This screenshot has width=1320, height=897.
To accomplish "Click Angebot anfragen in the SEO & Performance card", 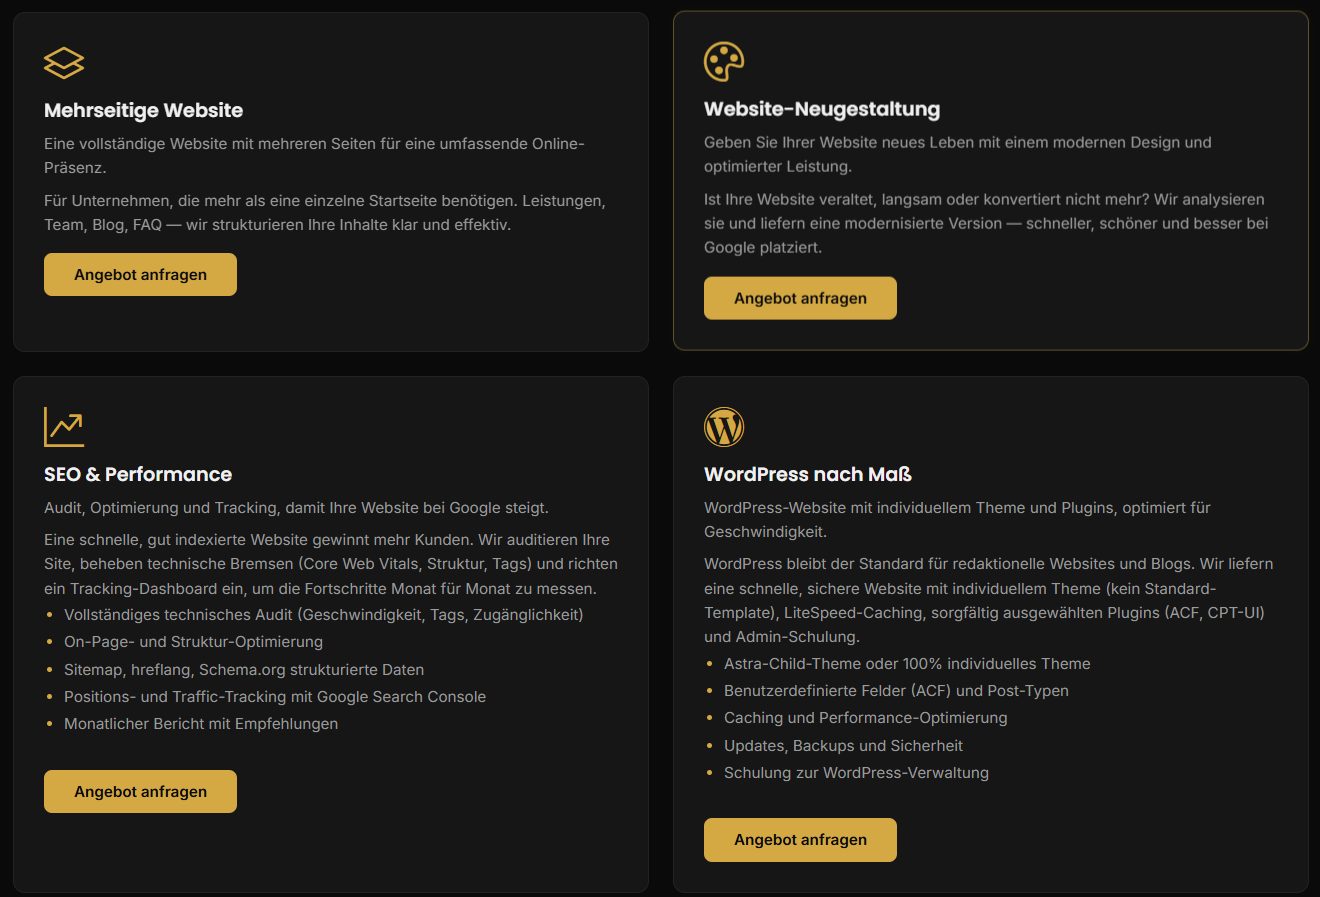I will [140, 791].
